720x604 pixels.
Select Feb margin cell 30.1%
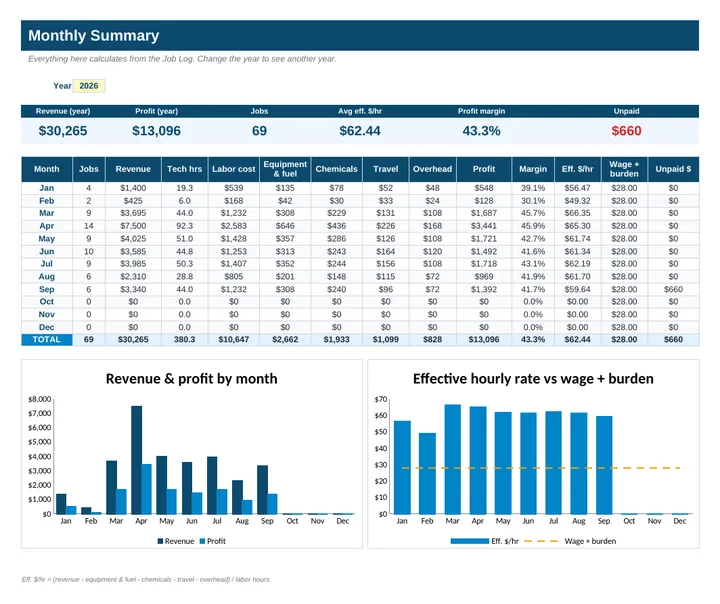pyautogui.click(x=533, y=201)
